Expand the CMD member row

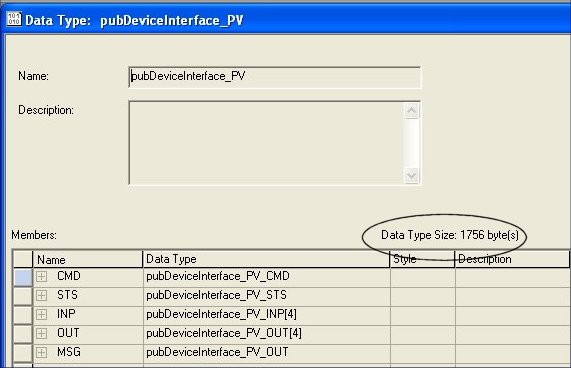pos(42,276)
